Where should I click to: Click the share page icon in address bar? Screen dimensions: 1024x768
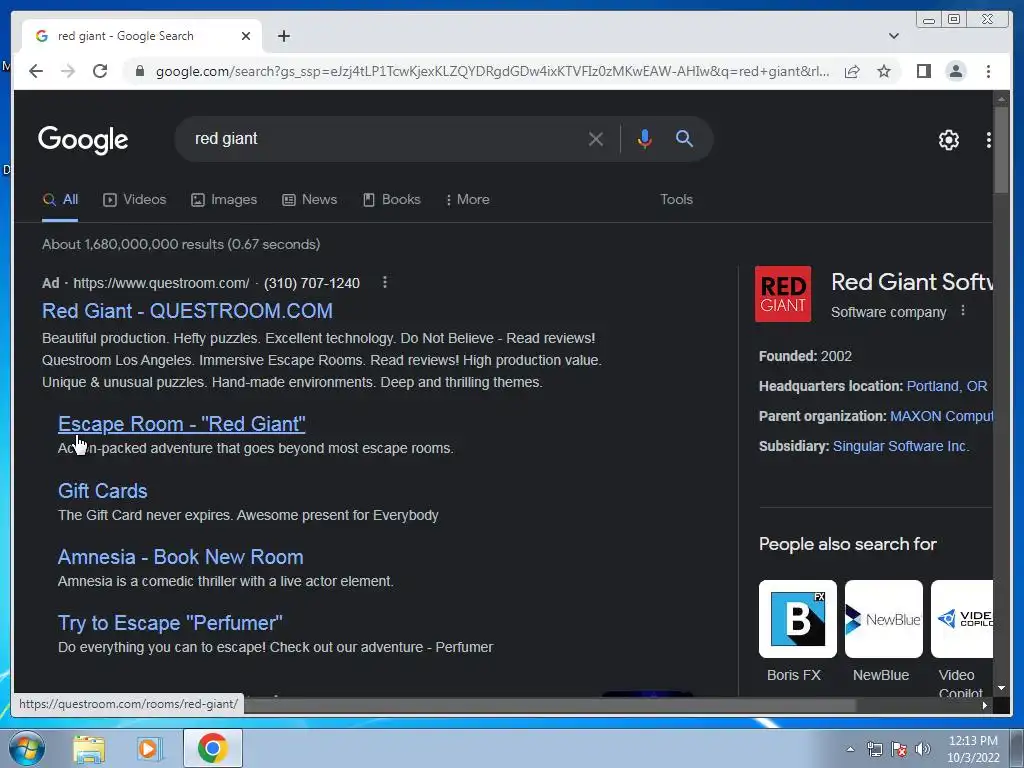852,71
